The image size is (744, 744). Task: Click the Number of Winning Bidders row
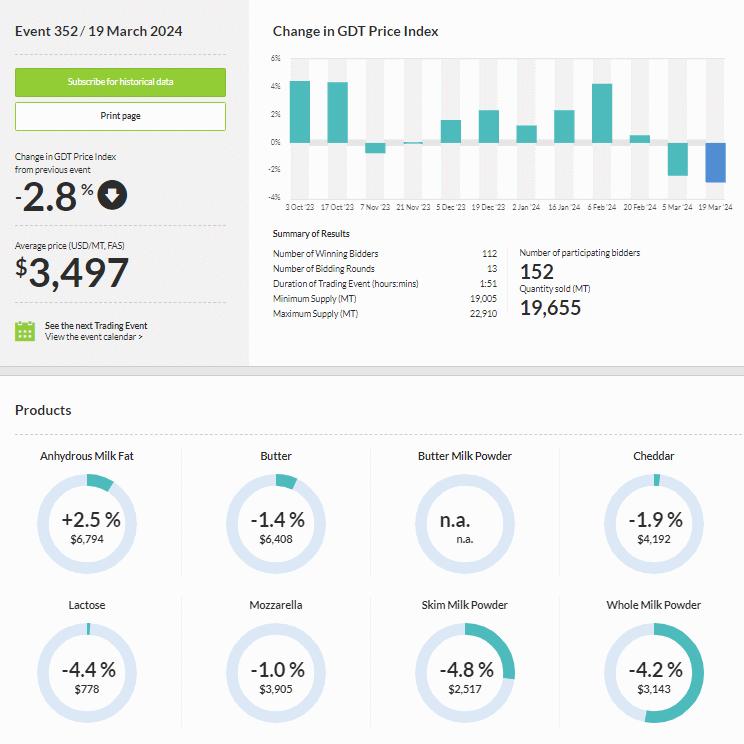click(385, 254)
